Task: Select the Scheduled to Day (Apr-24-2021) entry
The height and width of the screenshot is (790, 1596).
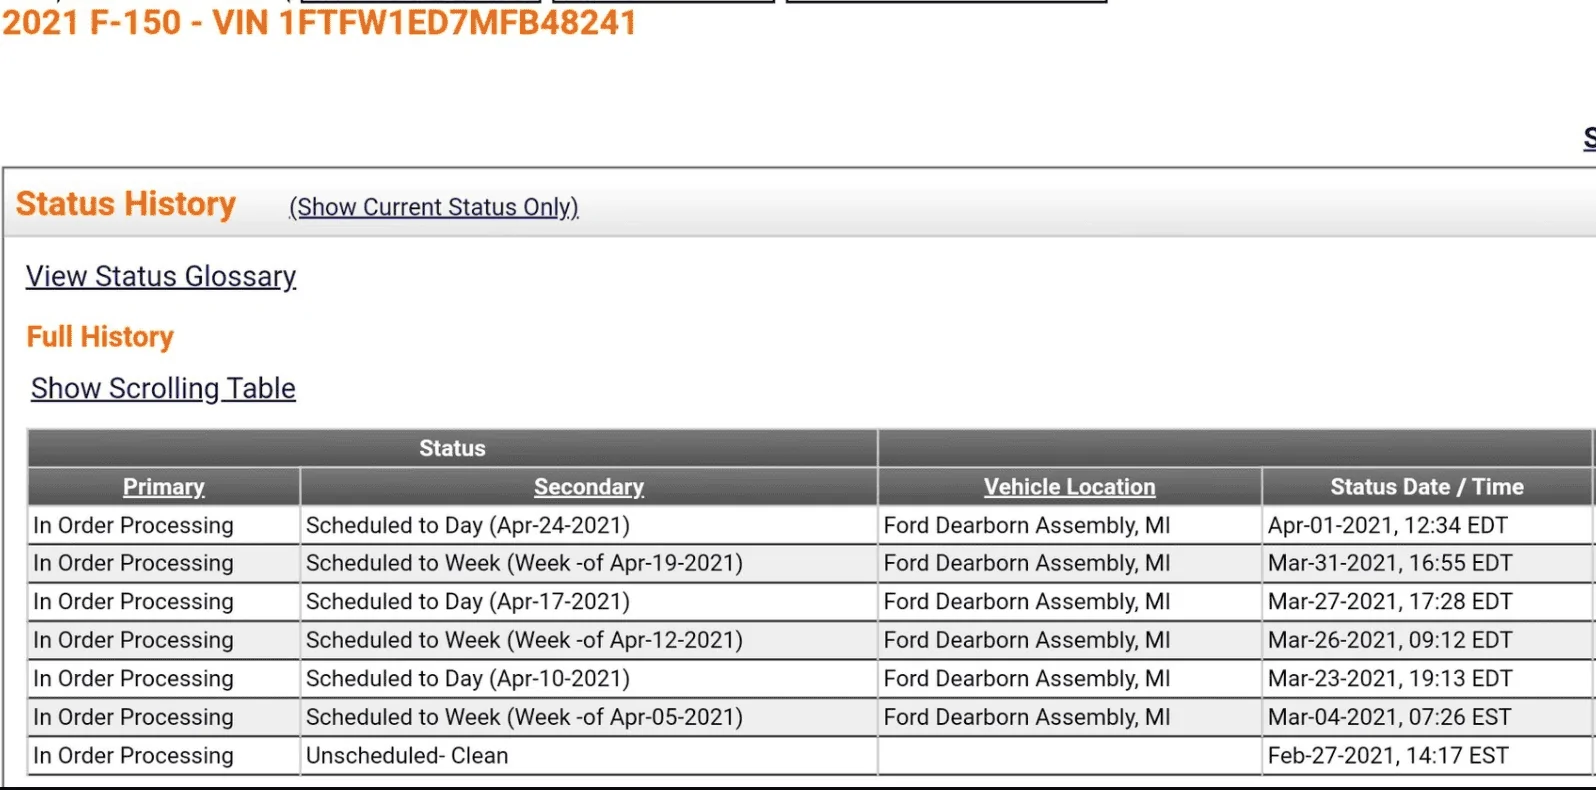Action: tap(467, 525)
